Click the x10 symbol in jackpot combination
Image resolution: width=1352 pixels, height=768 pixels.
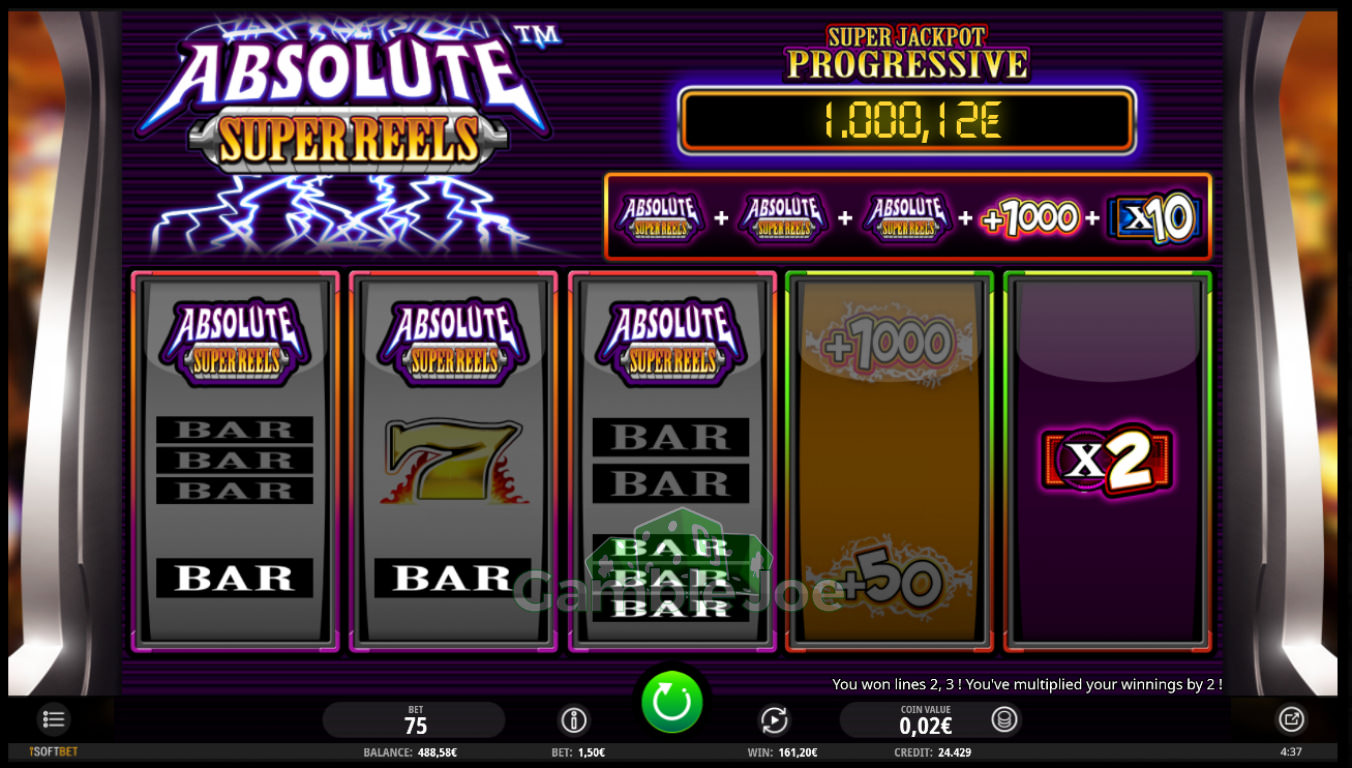[x=1154, y=217]
